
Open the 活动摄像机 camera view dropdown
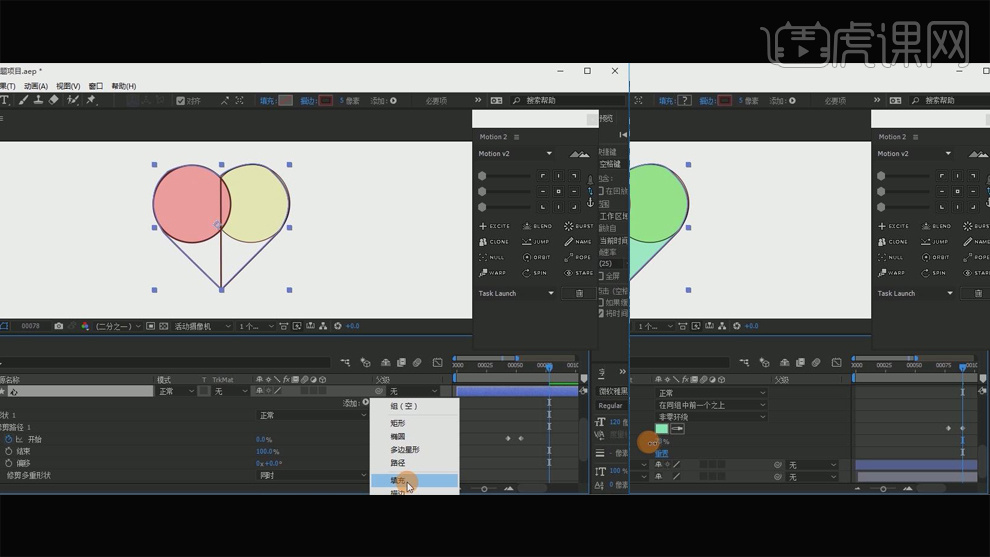click(203, 326)
